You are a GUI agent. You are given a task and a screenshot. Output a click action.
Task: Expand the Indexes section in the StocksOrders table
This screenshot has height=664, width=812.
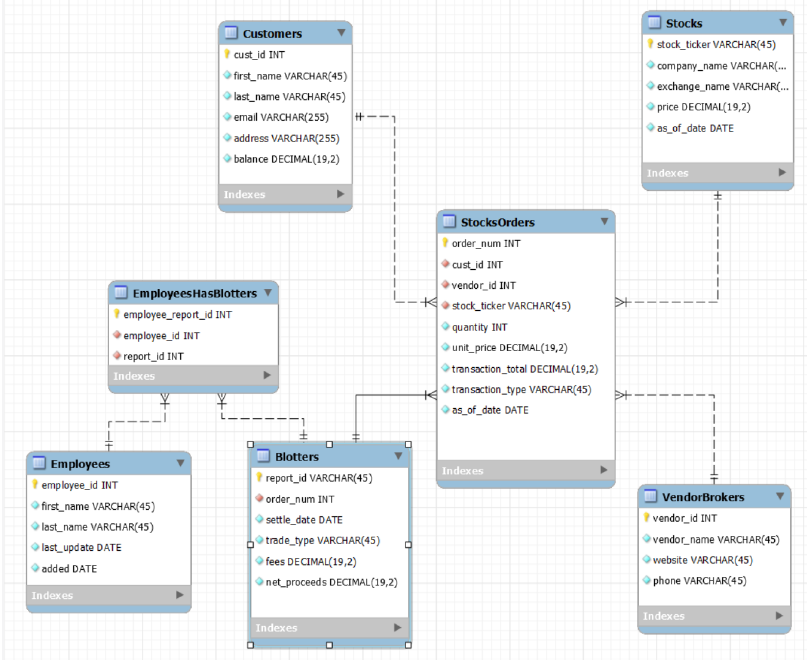coord(602,470)
